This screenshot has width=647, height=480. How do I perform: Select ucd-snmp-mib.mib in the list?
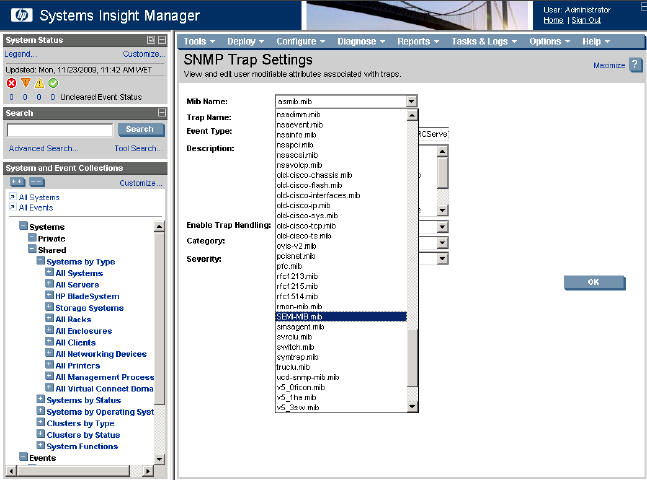point(341,377)
